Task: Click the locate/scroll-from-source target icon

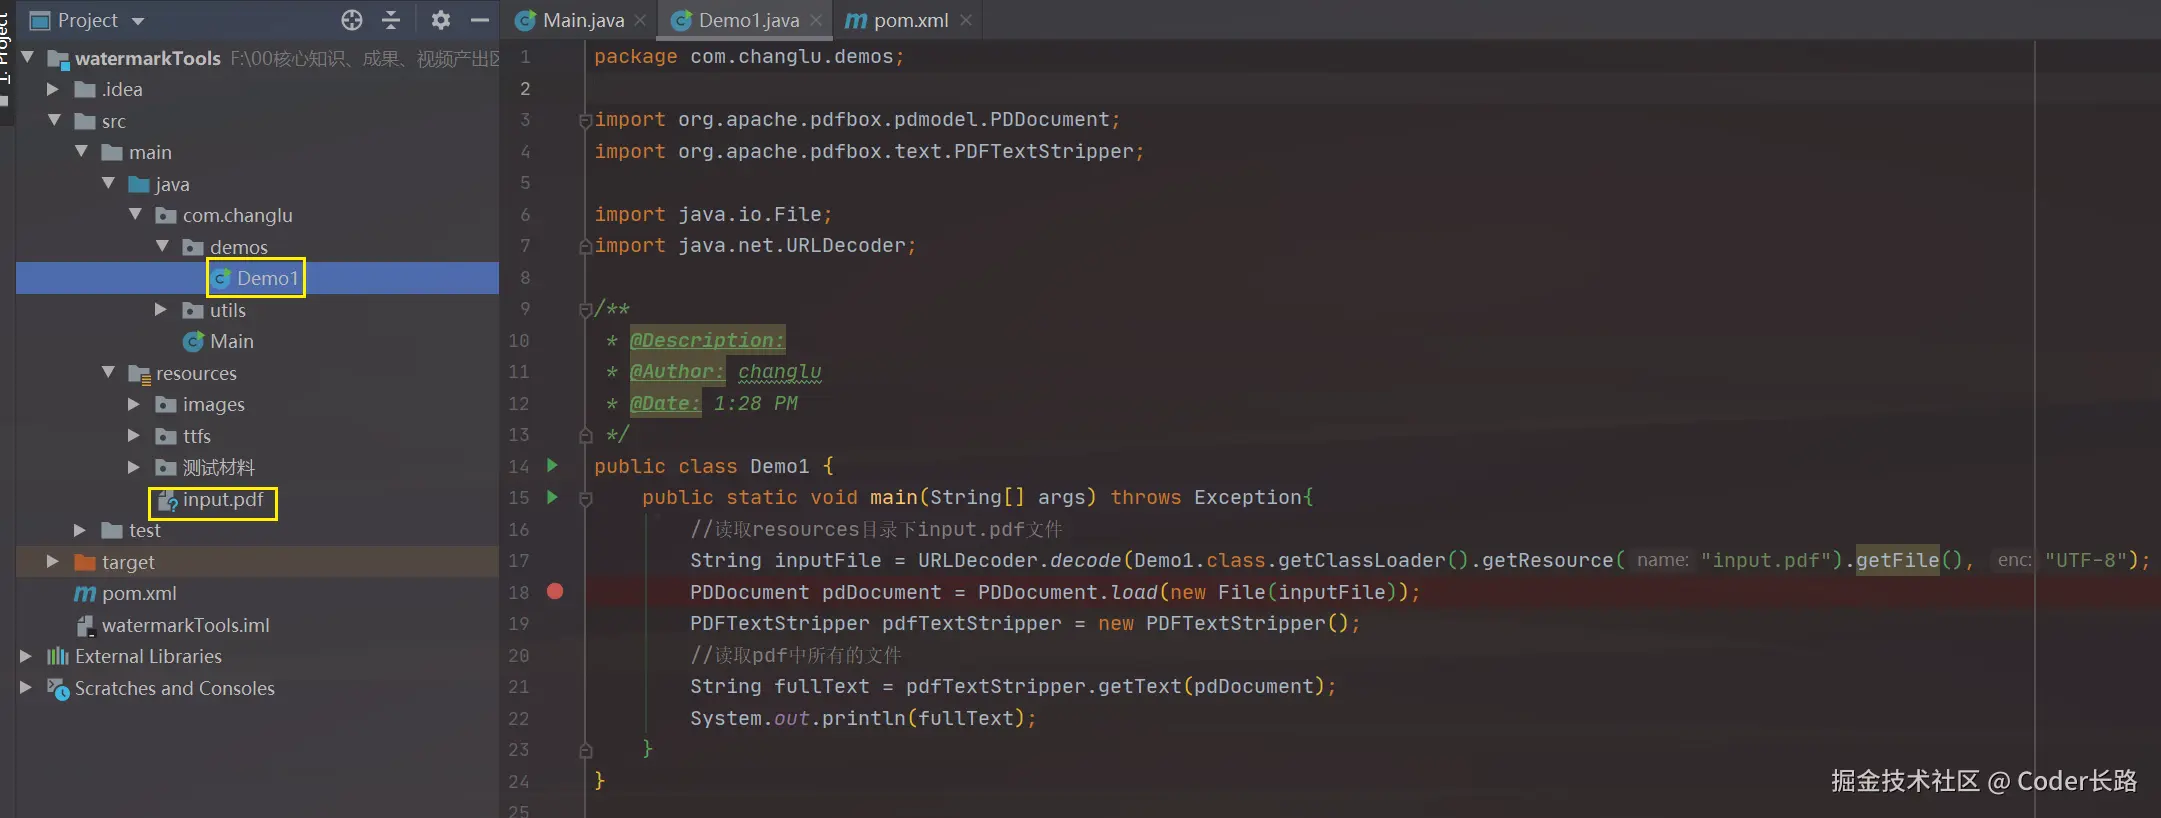Action: [x=351, y=20]
